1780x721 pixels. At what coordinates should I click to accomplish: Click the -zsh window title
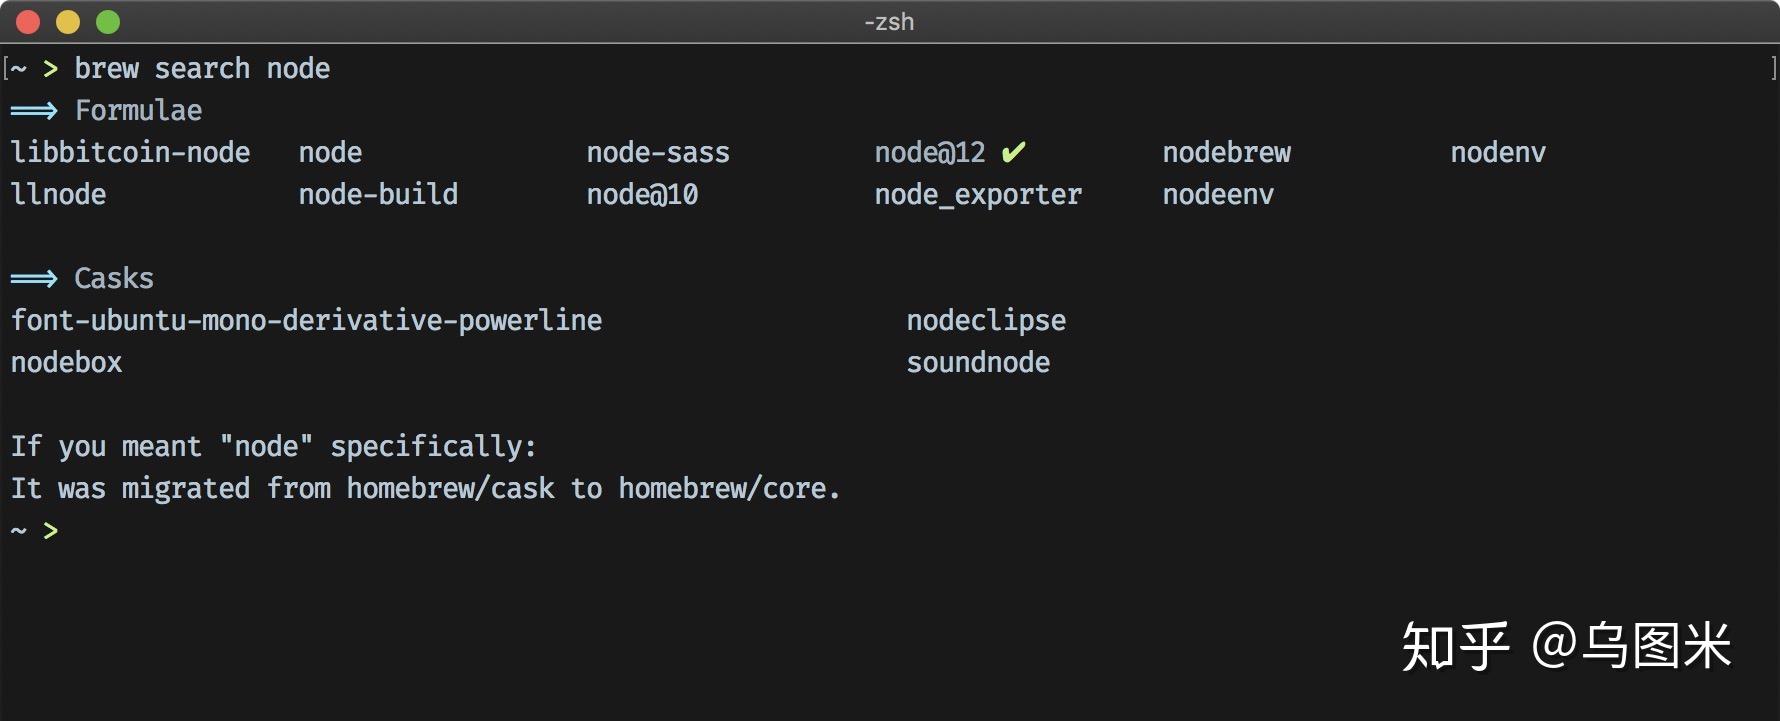[889, 22]
